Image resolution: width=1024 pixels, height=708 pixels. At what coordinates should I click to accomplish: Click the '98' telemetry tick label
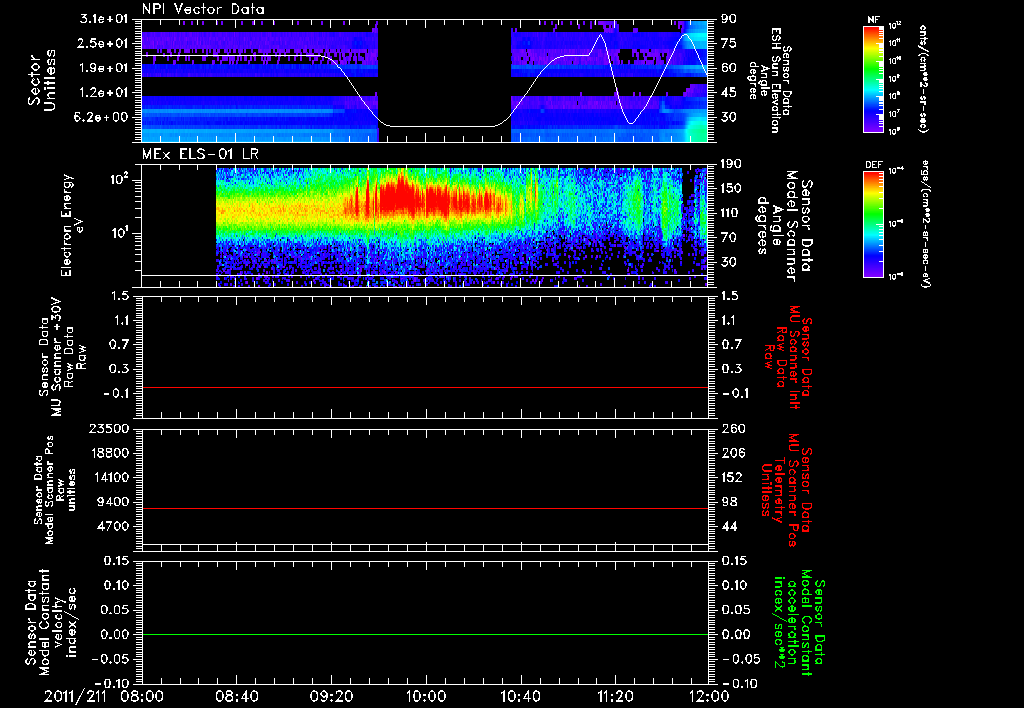point(728,502)
